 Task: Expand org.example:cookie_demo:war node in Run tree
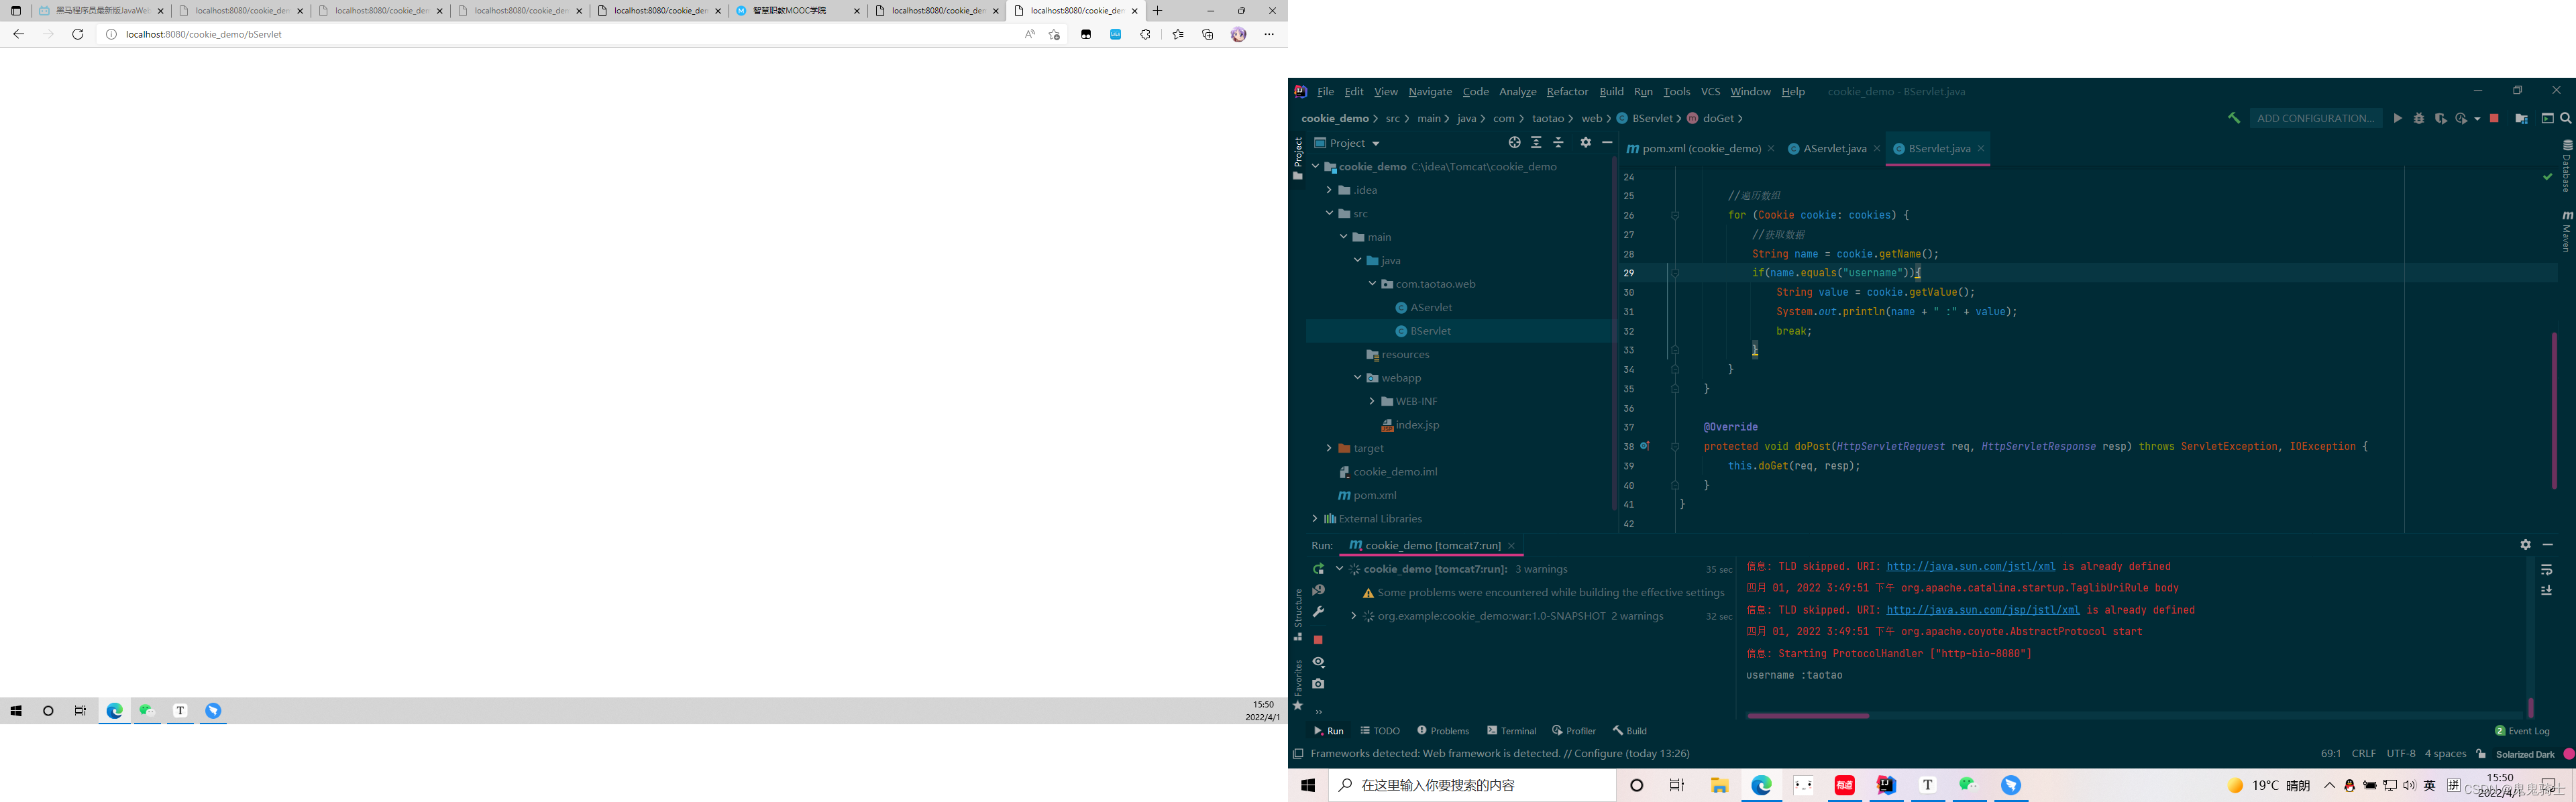[1353, 616]
